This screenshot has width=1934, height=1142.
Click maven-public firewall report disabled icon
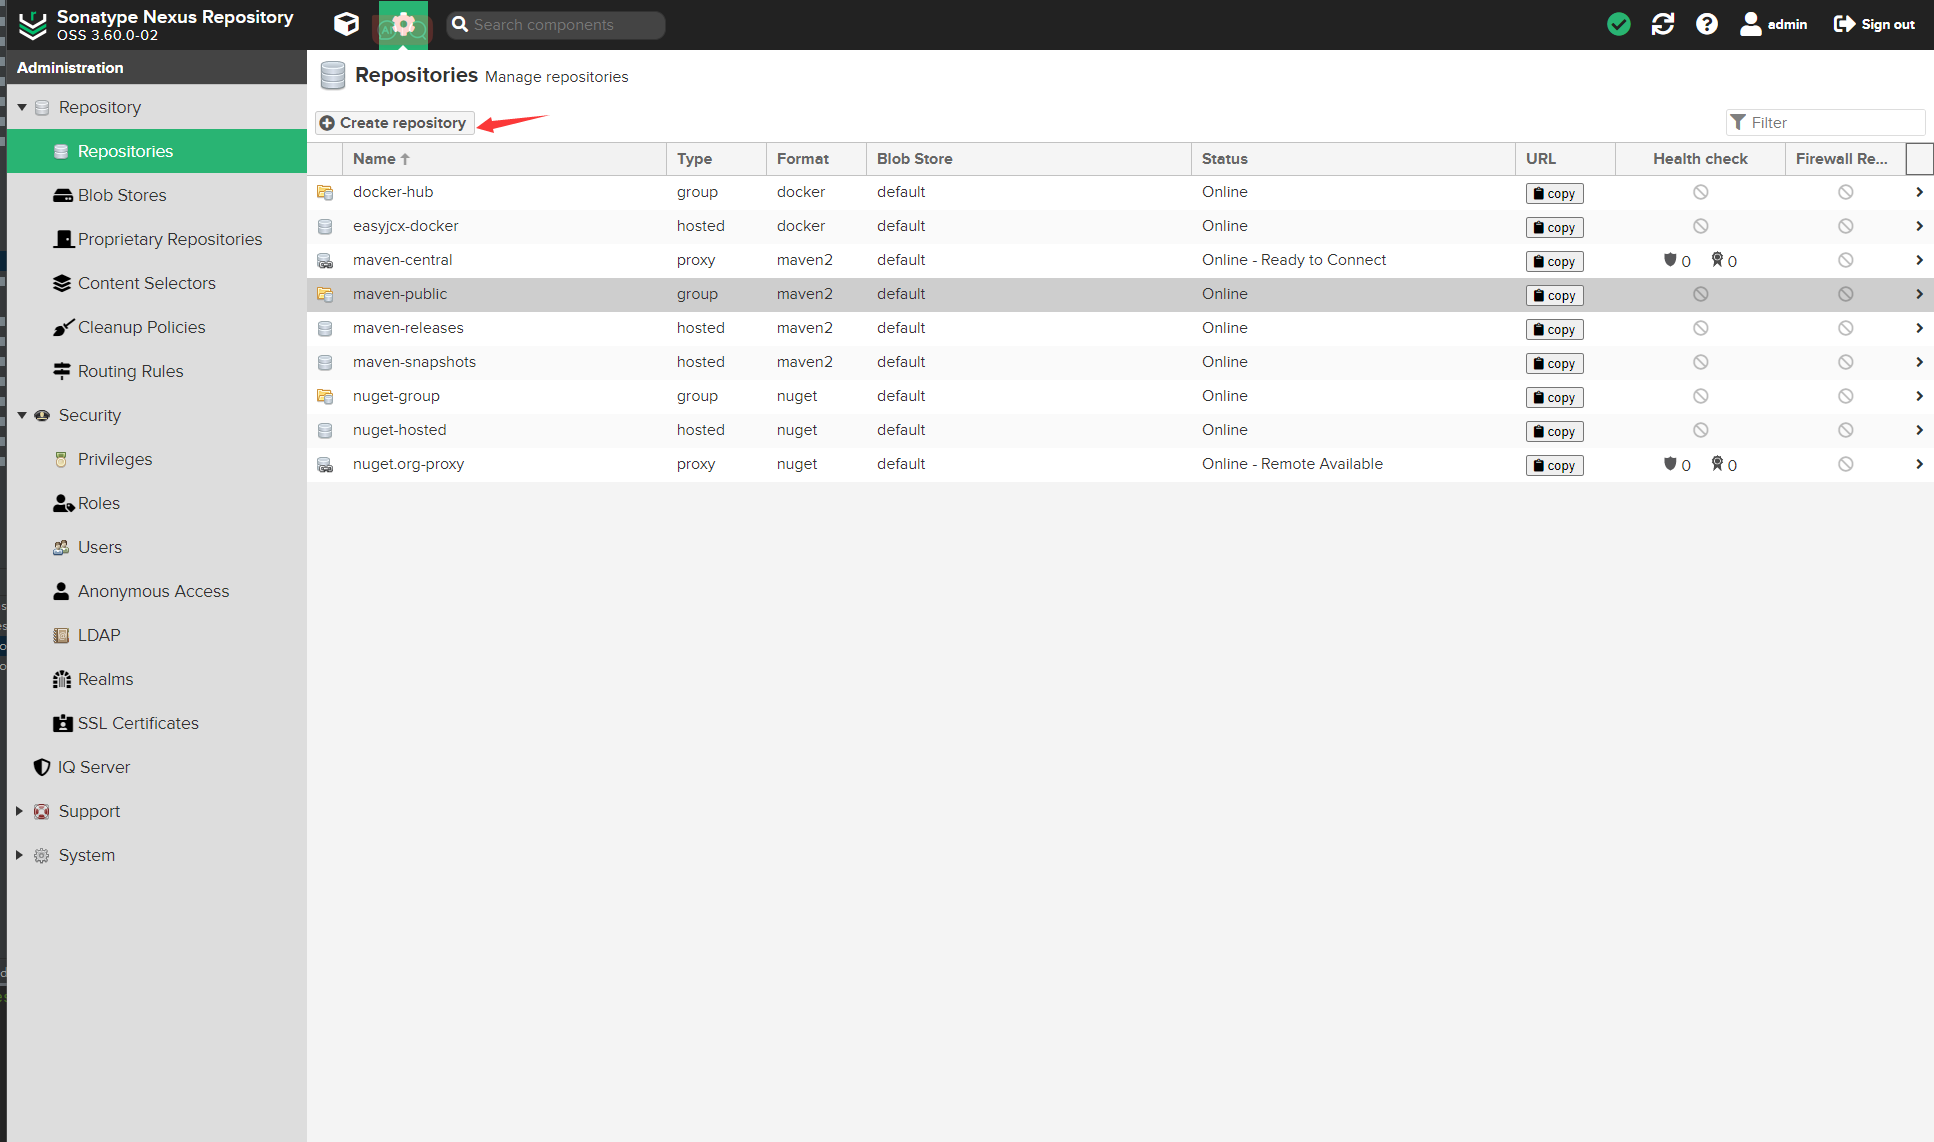(x=1845, y=294)
